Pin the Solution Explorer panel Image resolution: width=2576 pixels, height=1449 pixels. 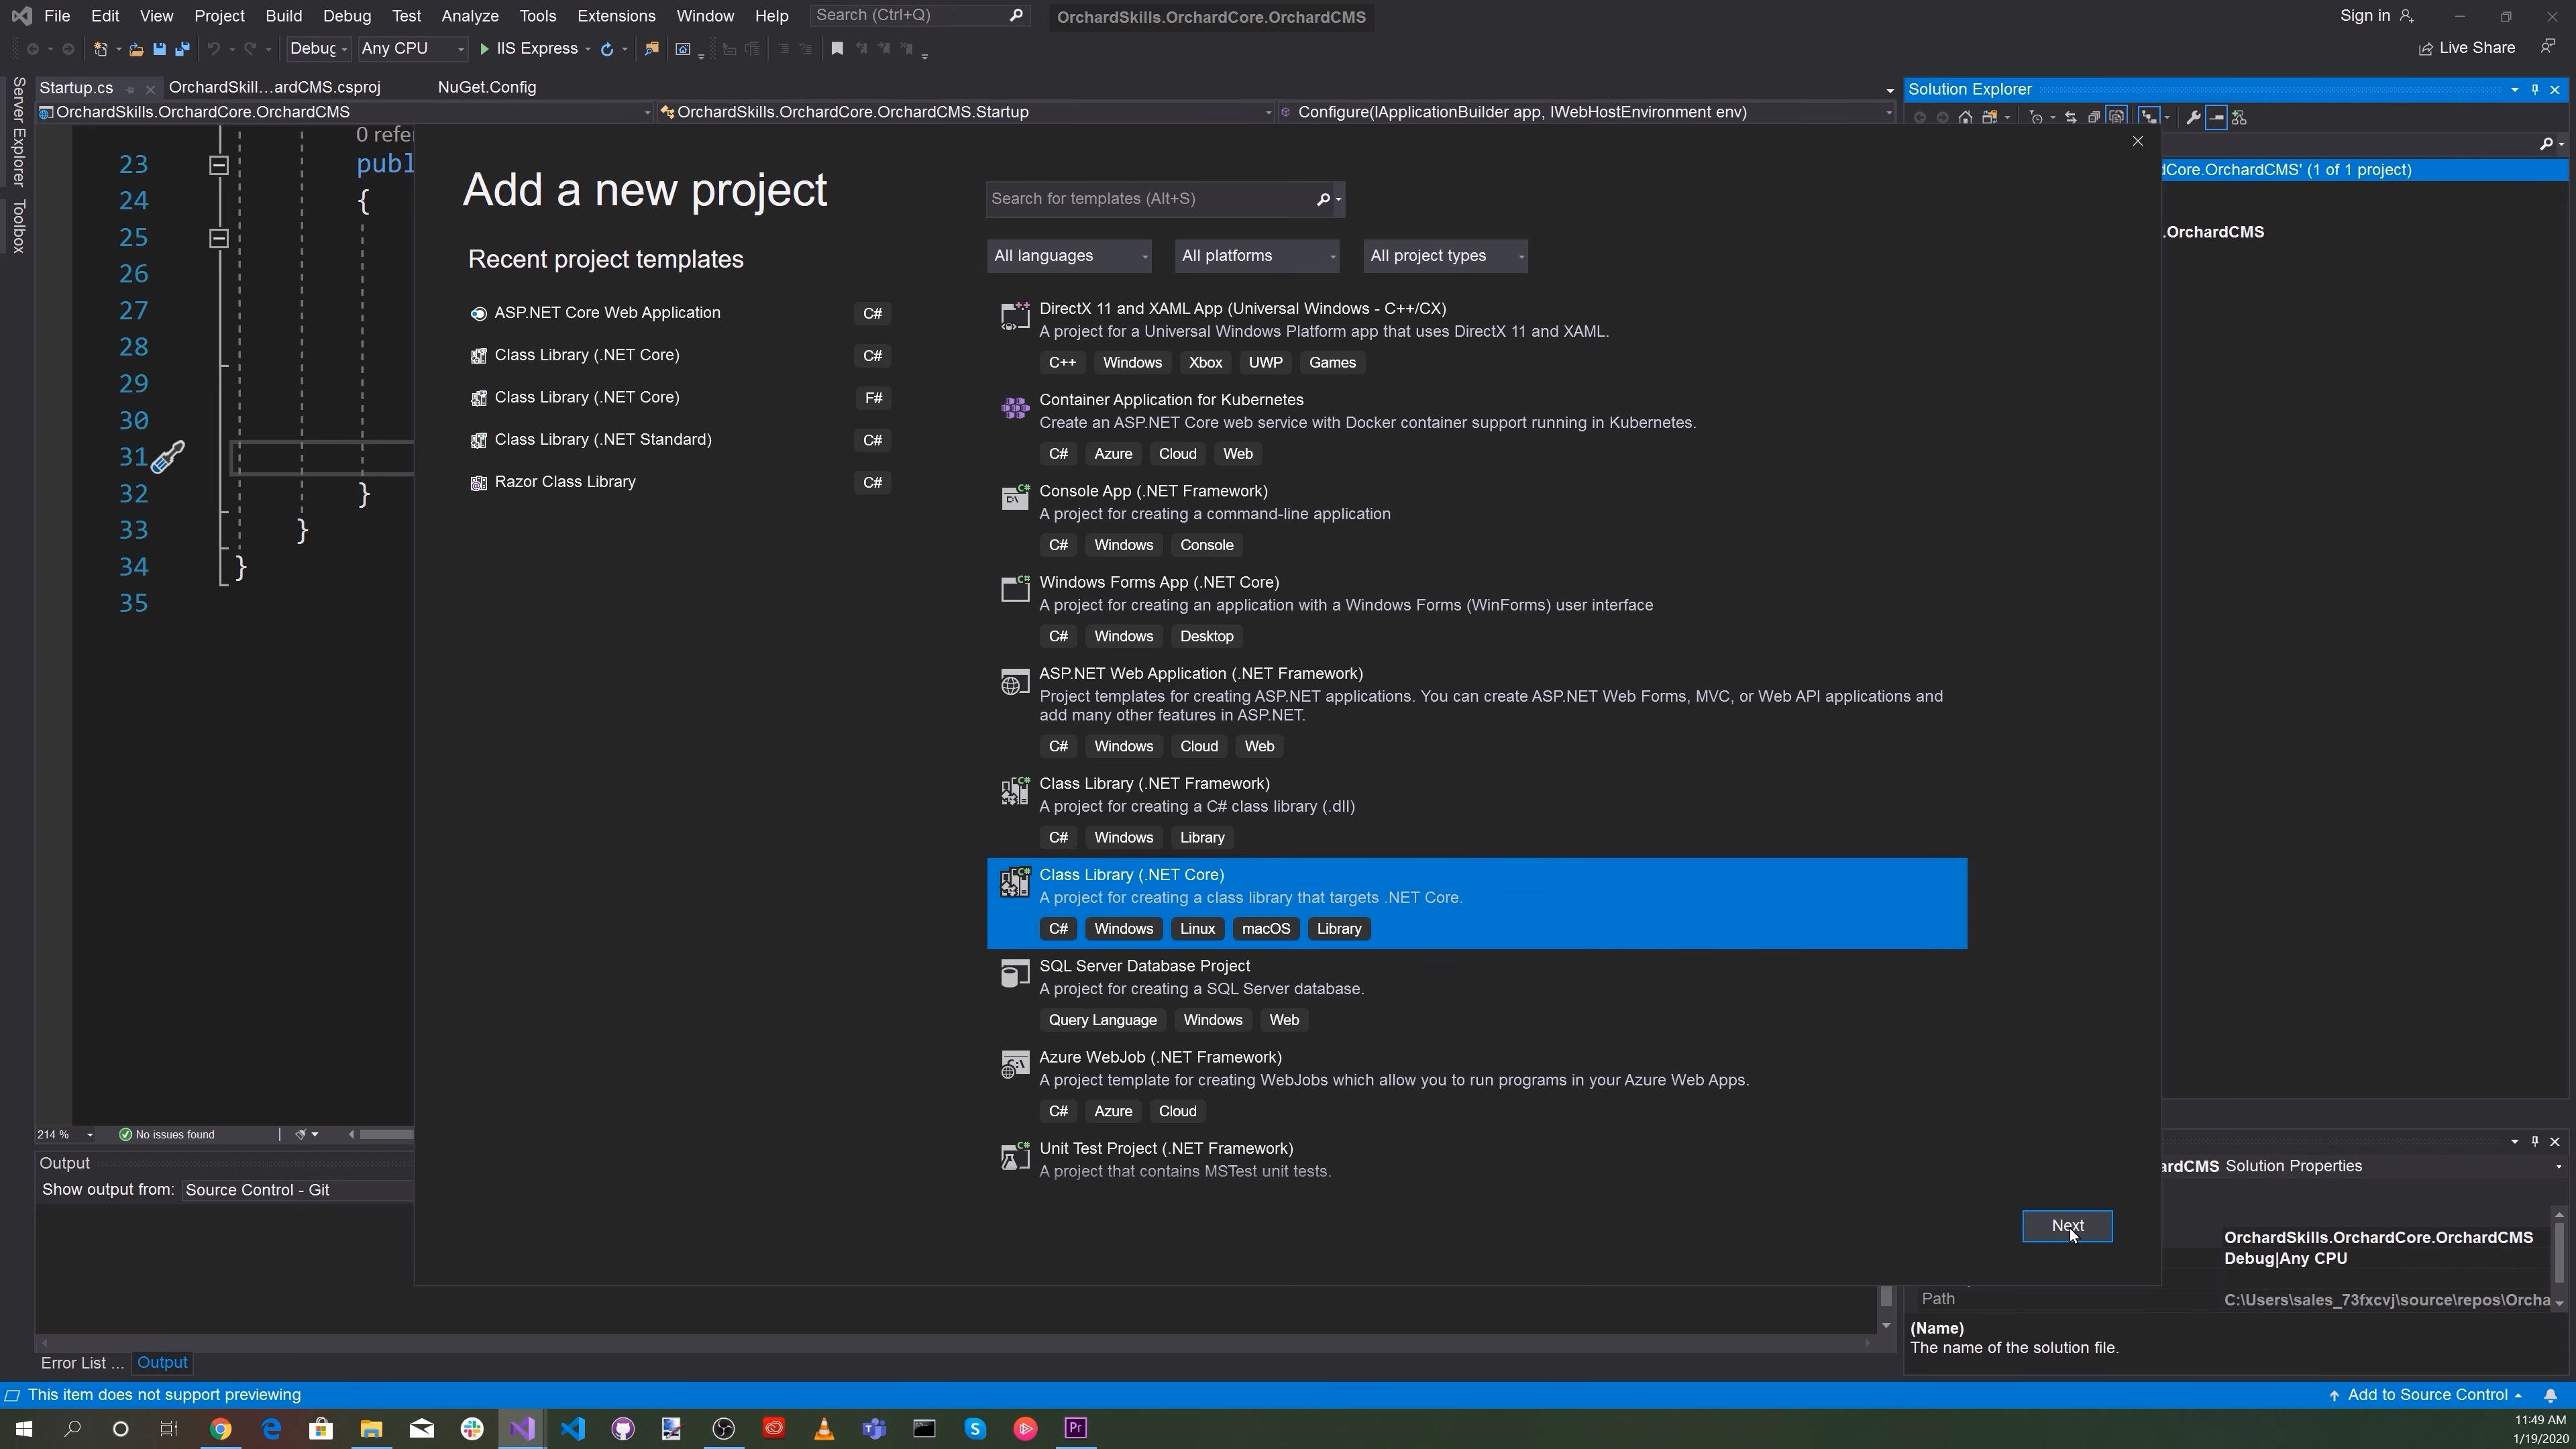click(2535, 89)
